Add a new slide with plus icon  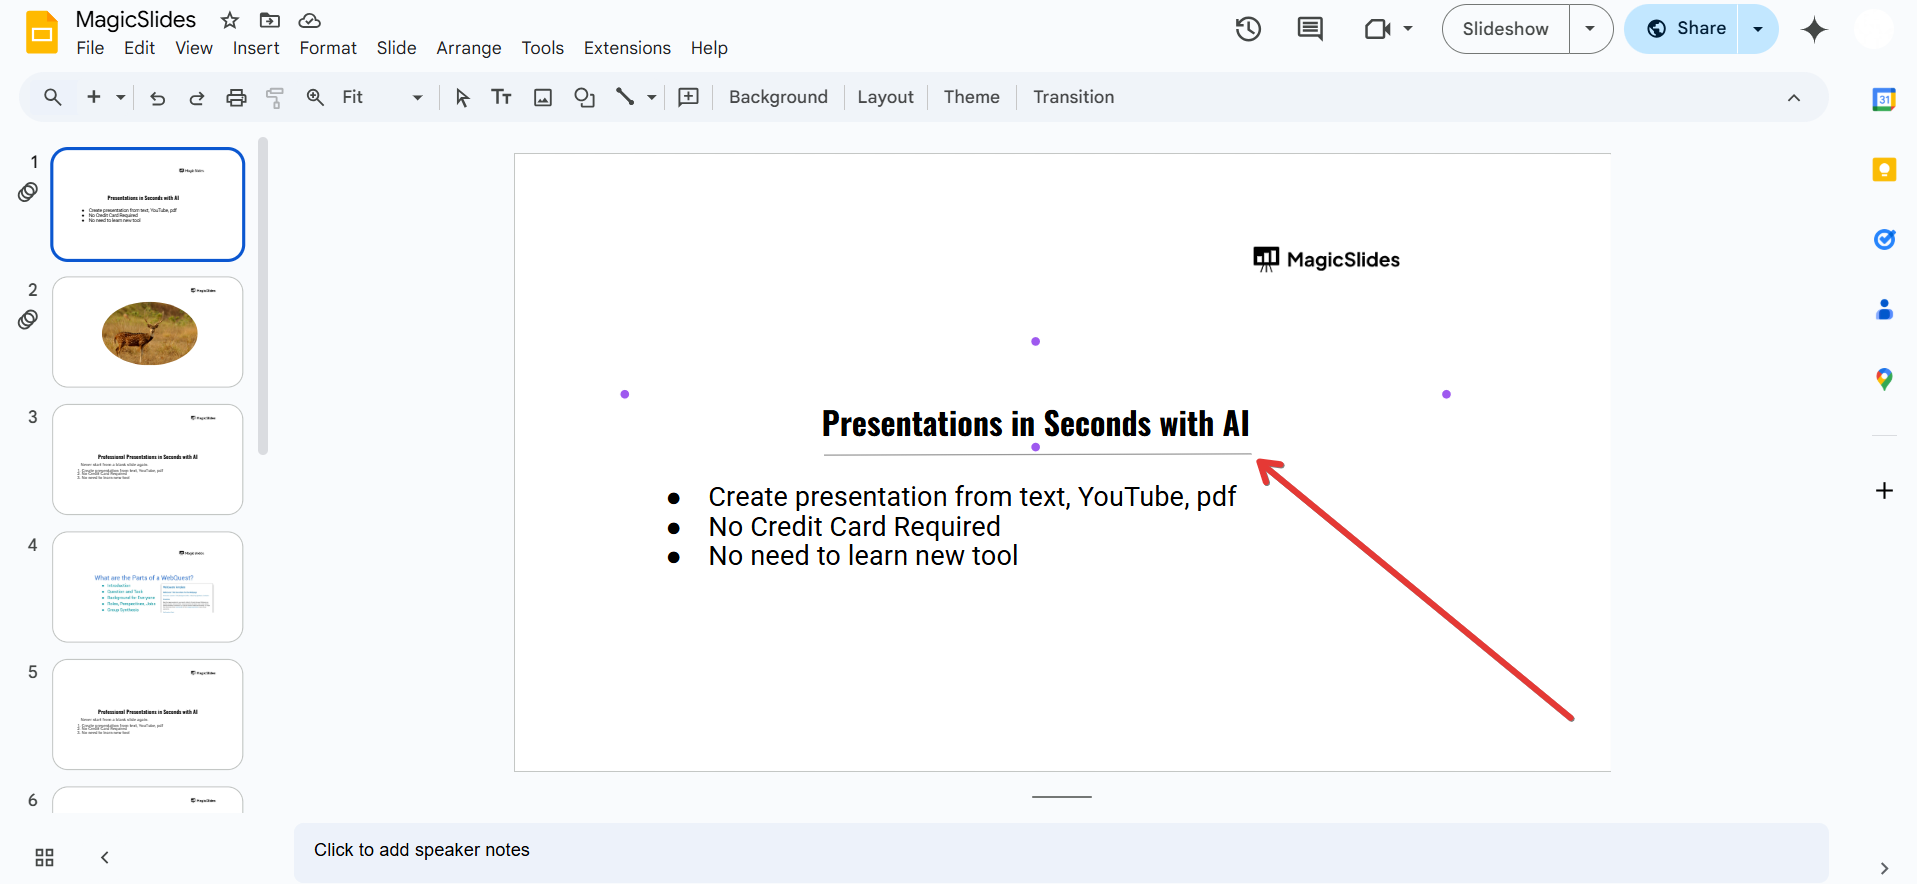94,97
